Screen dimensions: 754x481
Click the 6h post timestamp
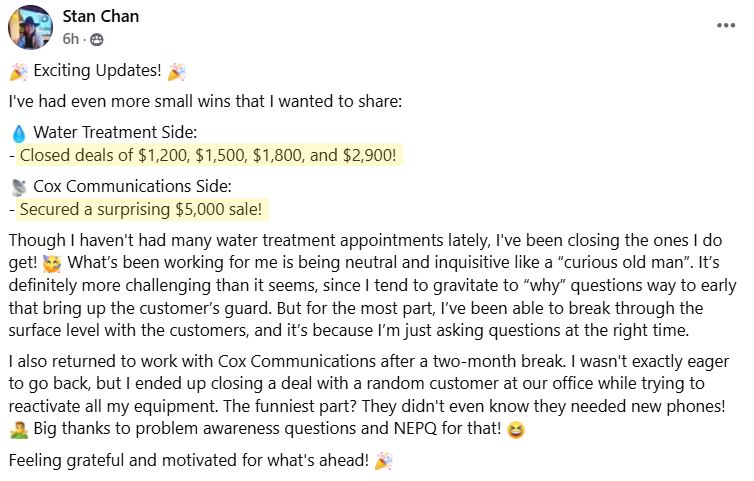70,39
